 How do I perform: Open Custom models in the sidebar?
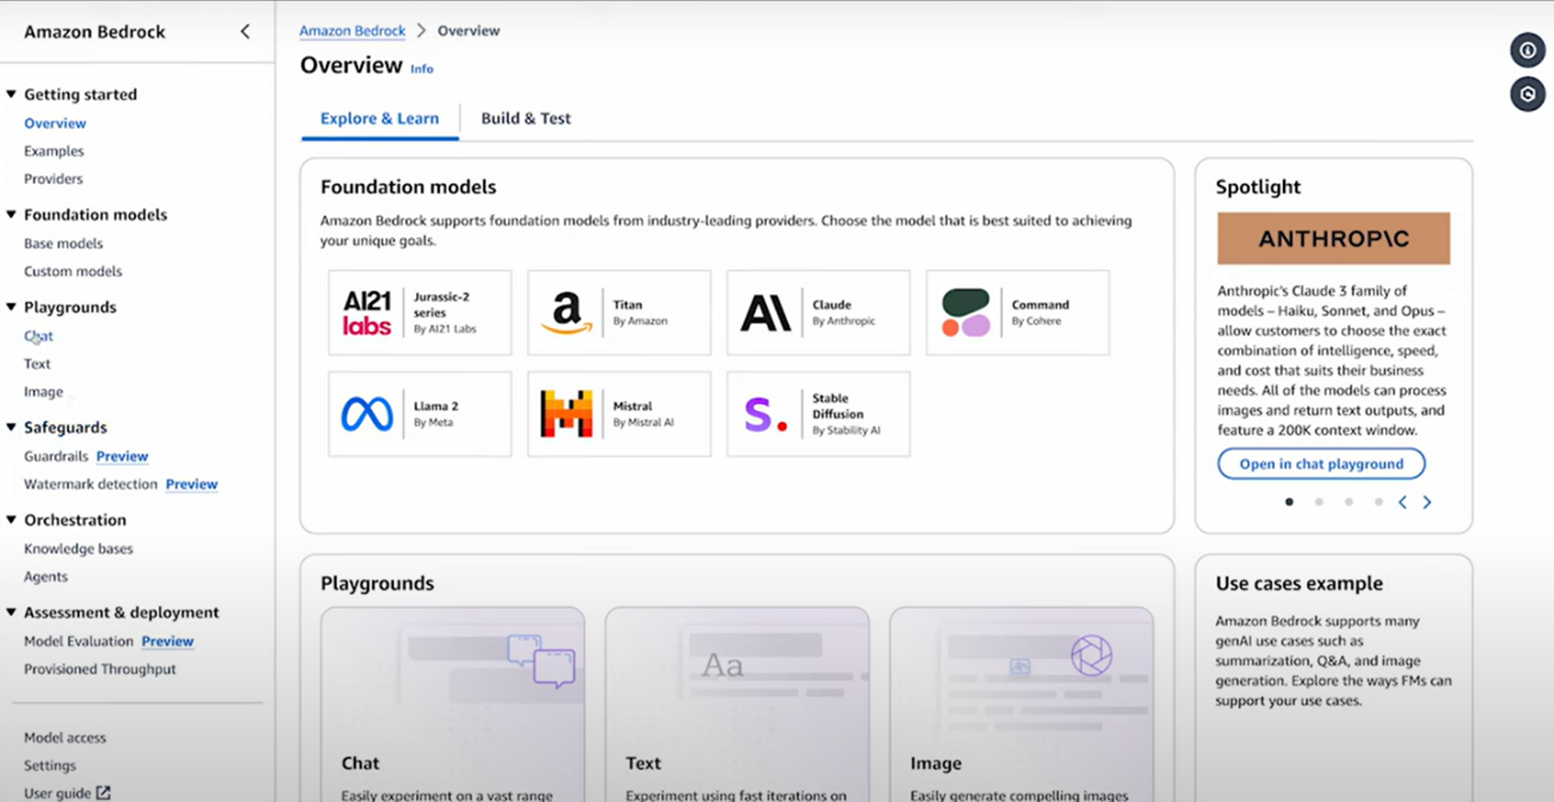tap(73, 271)
